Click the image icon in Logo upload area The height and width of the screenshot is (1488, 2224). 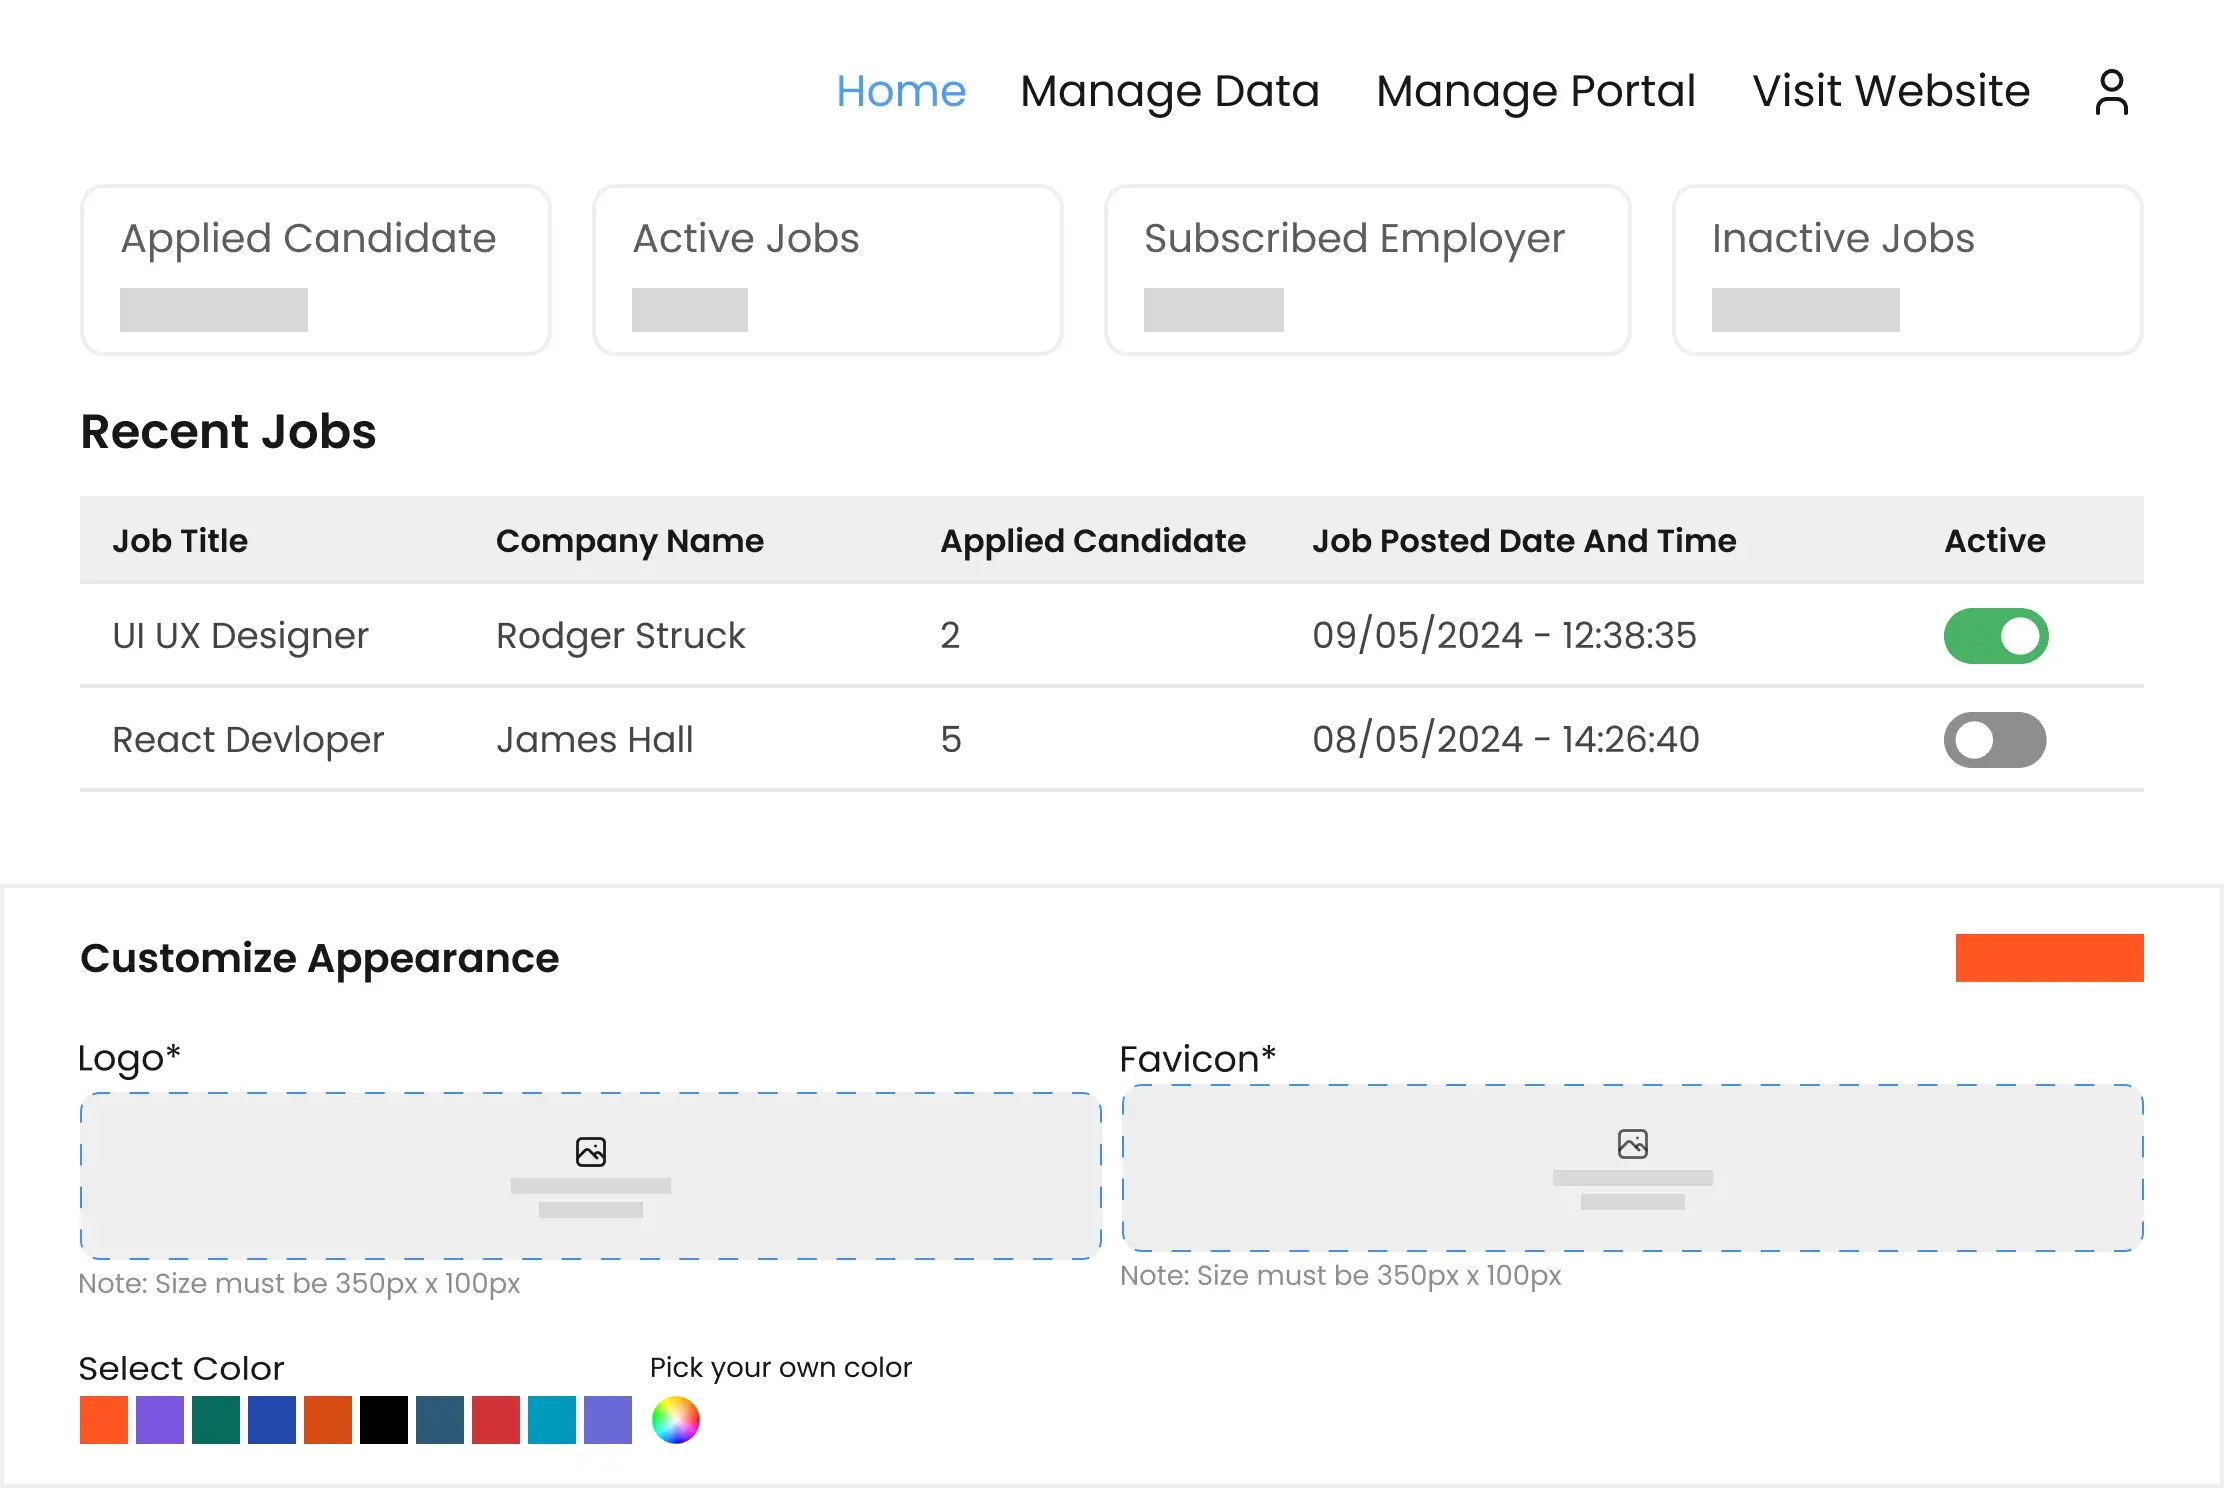pyautogui.click(x=591, y=1152)
